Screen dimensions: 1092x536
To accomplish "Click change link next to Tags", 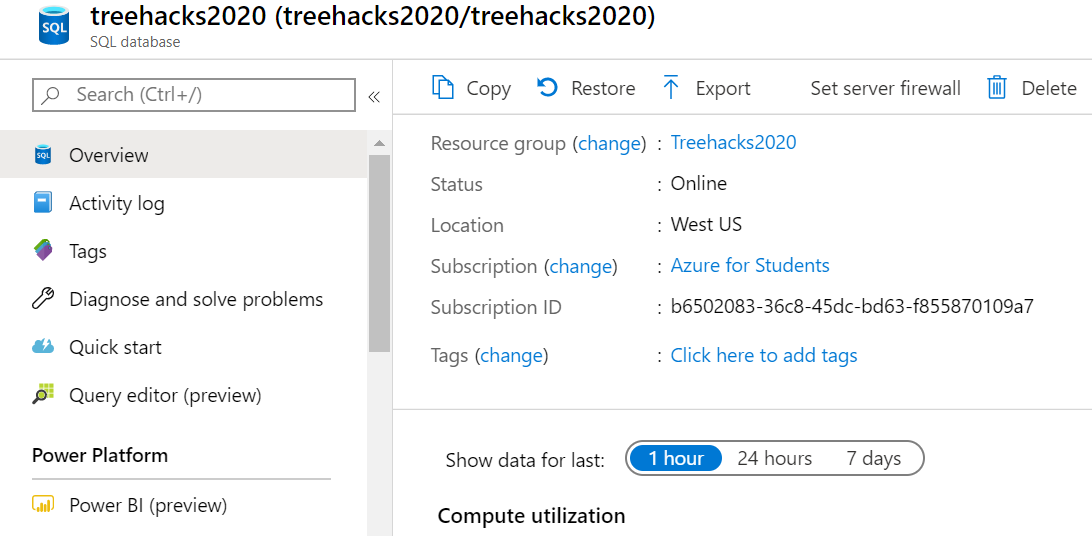I will click(x=511, y=356).
